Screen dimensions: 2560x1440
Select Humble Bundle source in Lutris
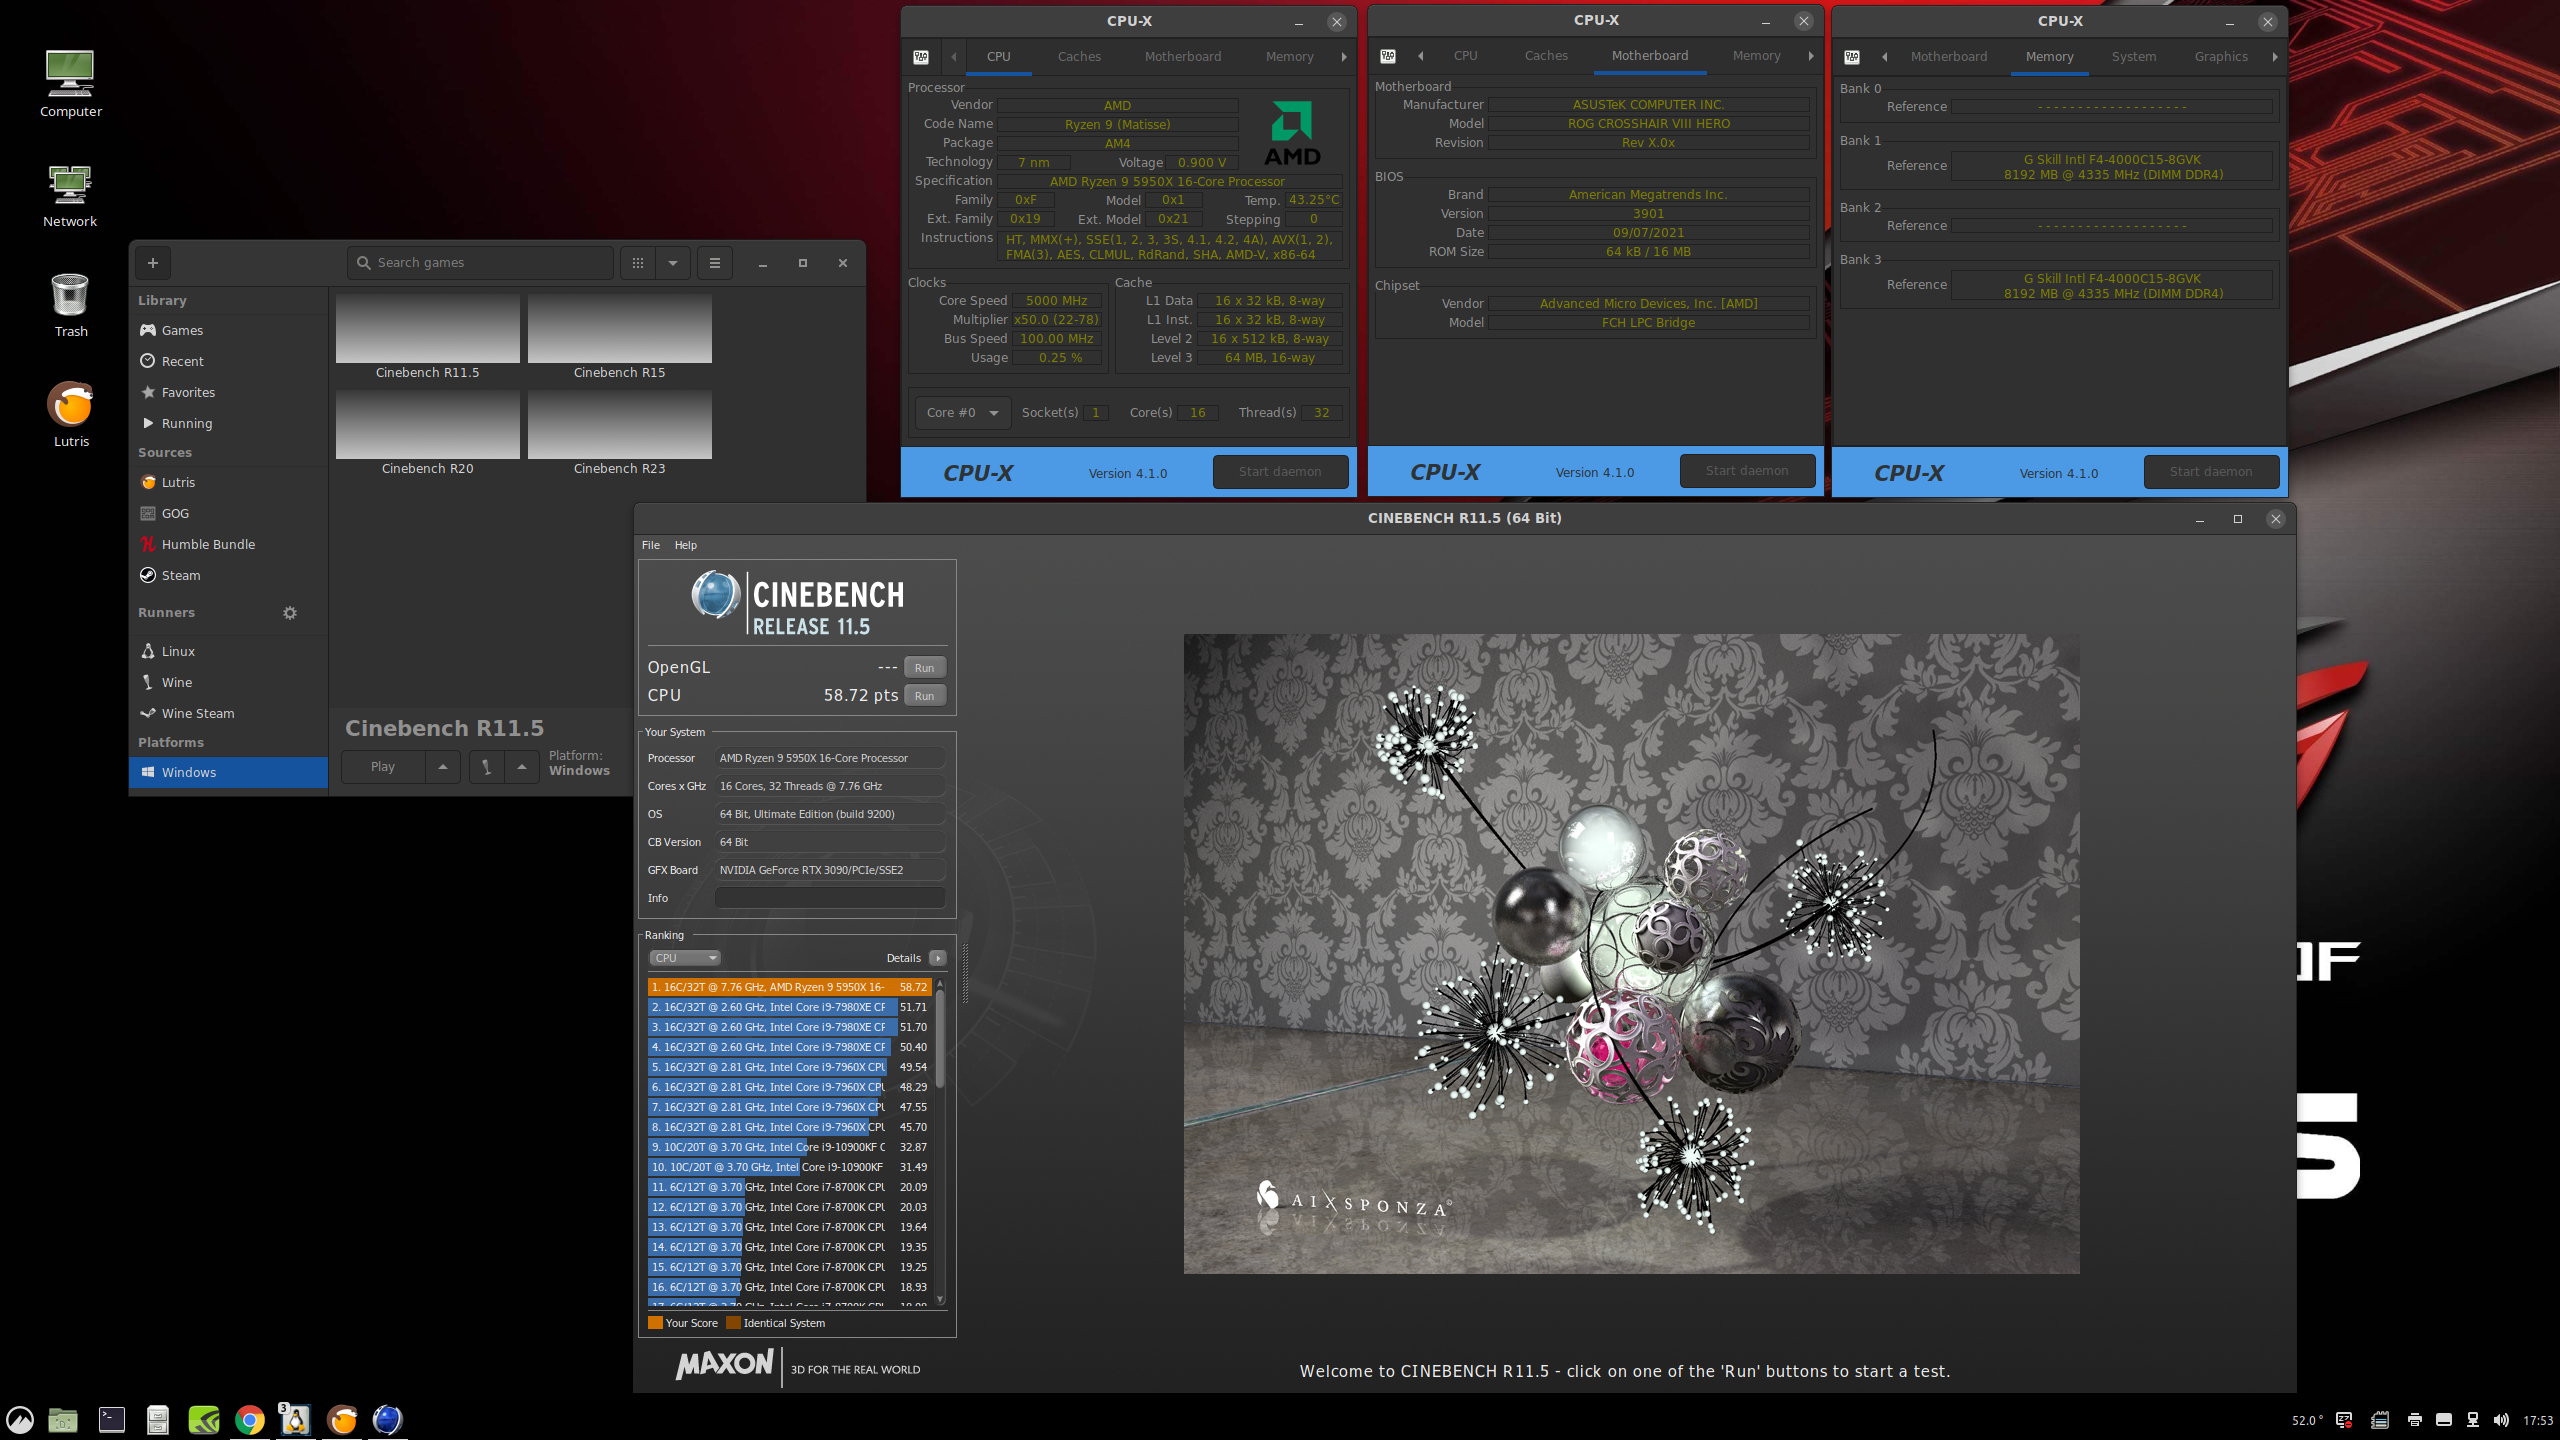(x=229, y=544)
